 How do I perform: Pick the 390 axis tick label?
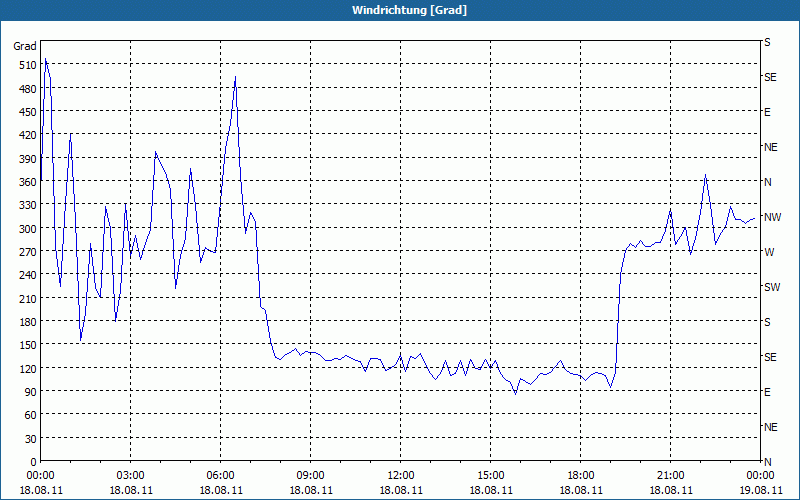pos(28,159)
